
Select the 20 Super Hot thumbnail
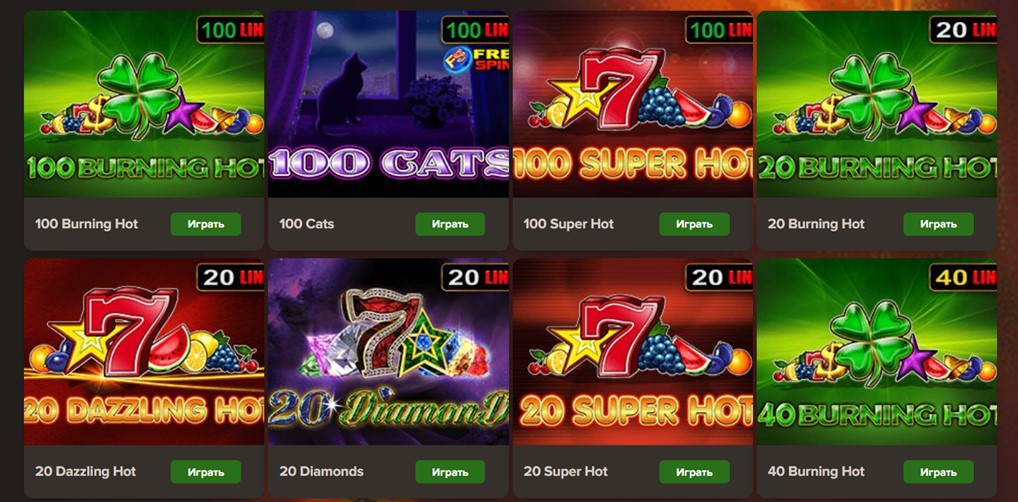[632, 351]
